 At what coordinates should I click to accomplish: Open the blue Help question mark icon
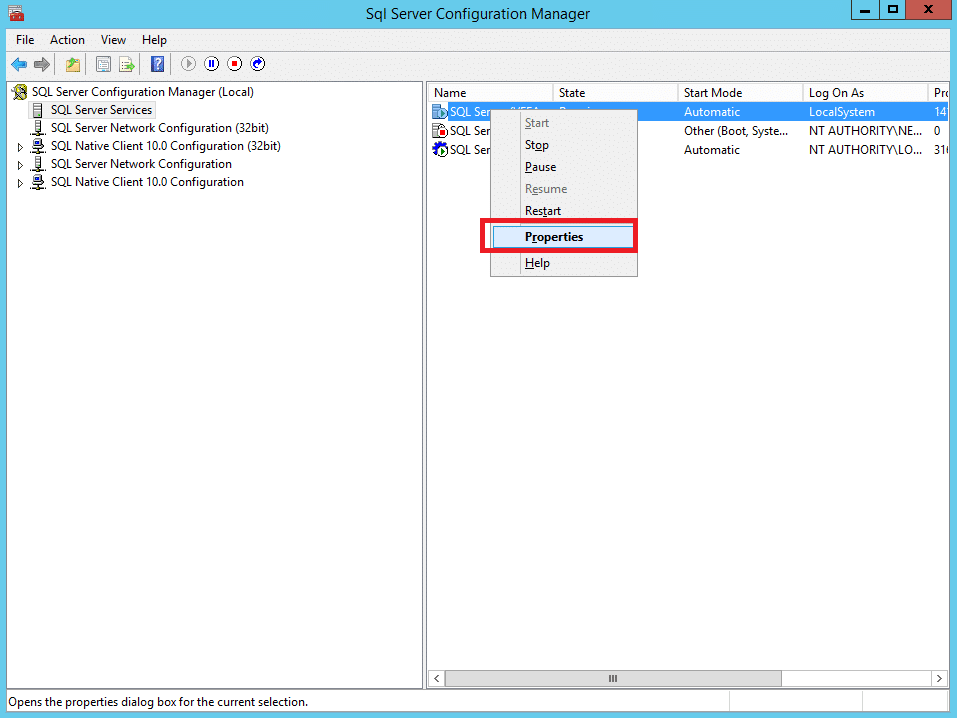pyautogui.click(x=157, y=64)
